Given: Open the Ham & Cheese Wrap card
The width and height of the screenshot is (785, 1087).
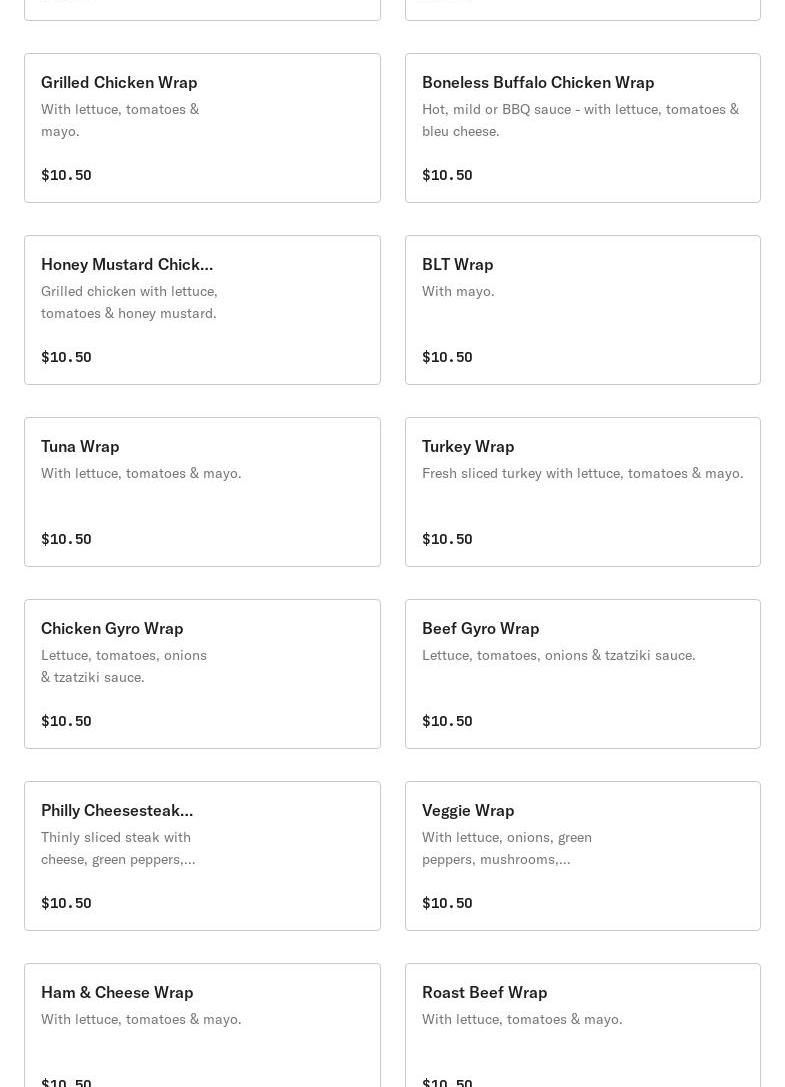Looking at the screenshot, I should [202, 1025].
